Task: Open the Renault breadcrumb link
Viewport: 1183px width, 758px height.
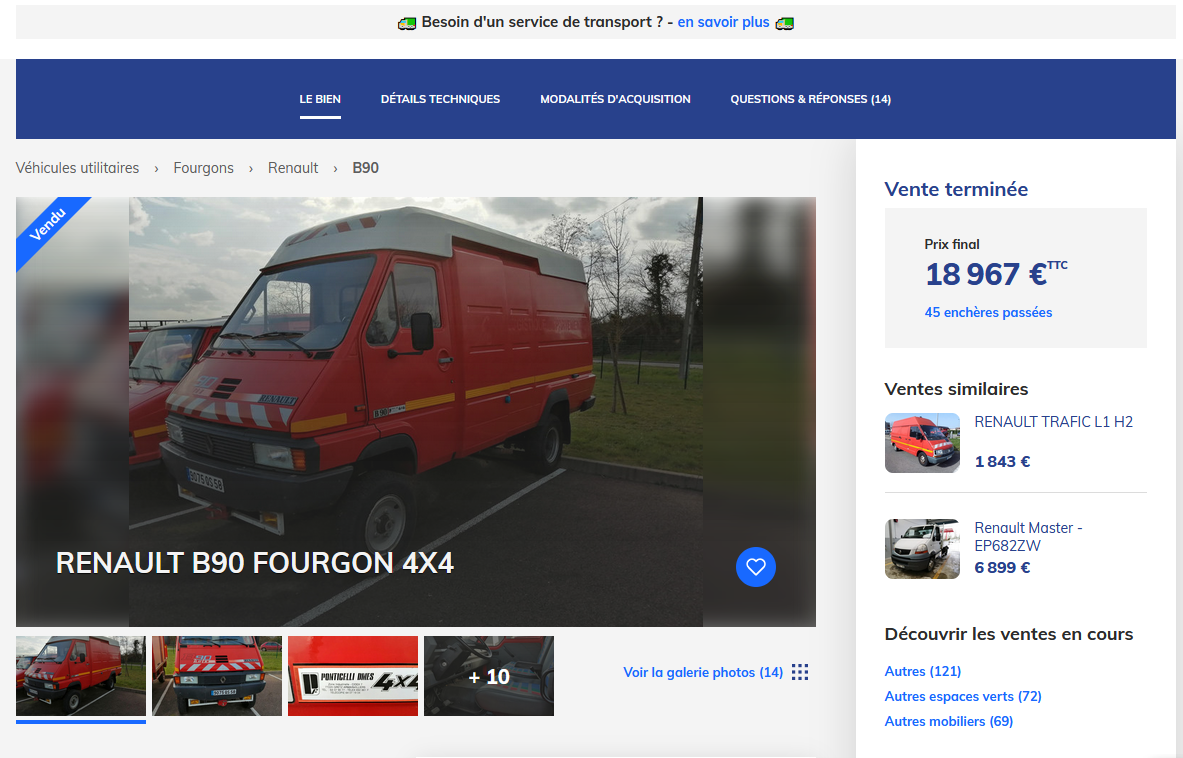Action: pyautogui.click(x=293, y=168)
